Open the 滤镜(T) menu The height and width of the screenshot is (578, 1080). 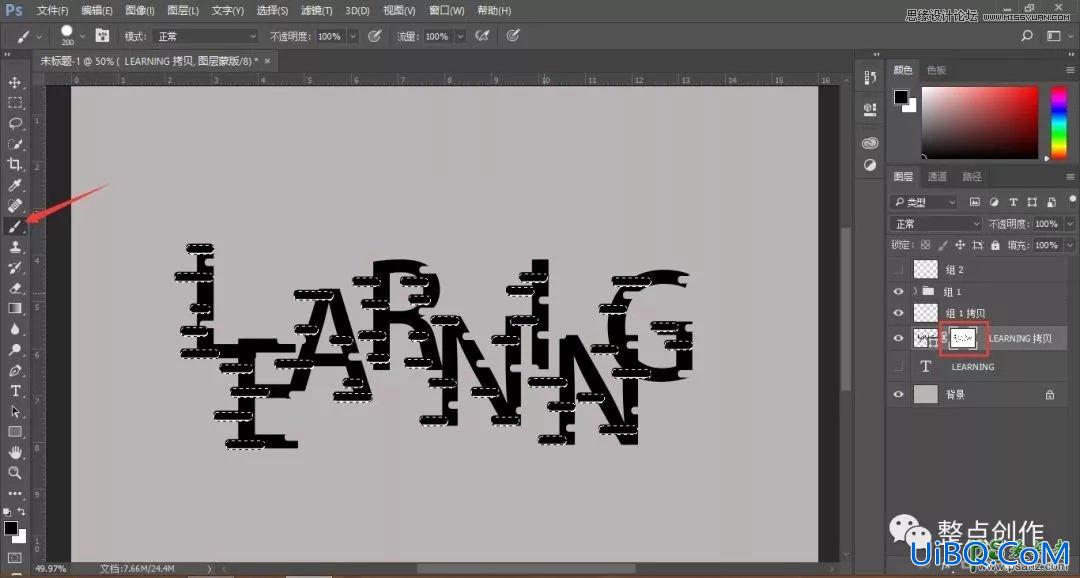[316, 11]
